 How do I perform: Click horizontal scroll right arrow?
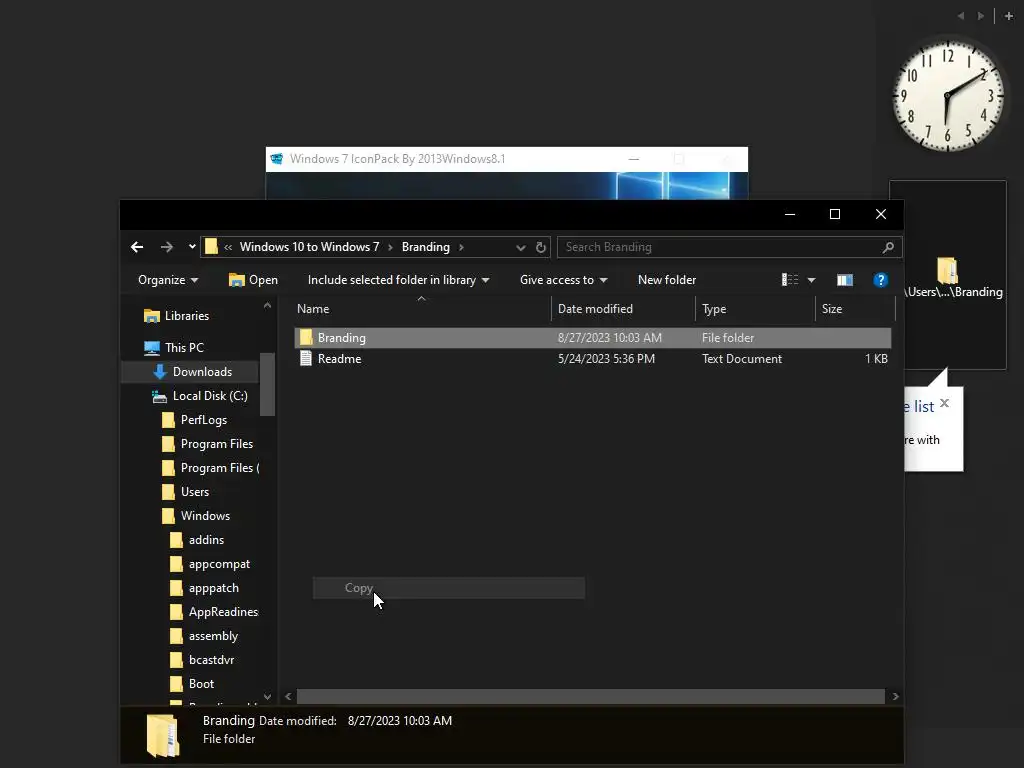coord(895,697)
